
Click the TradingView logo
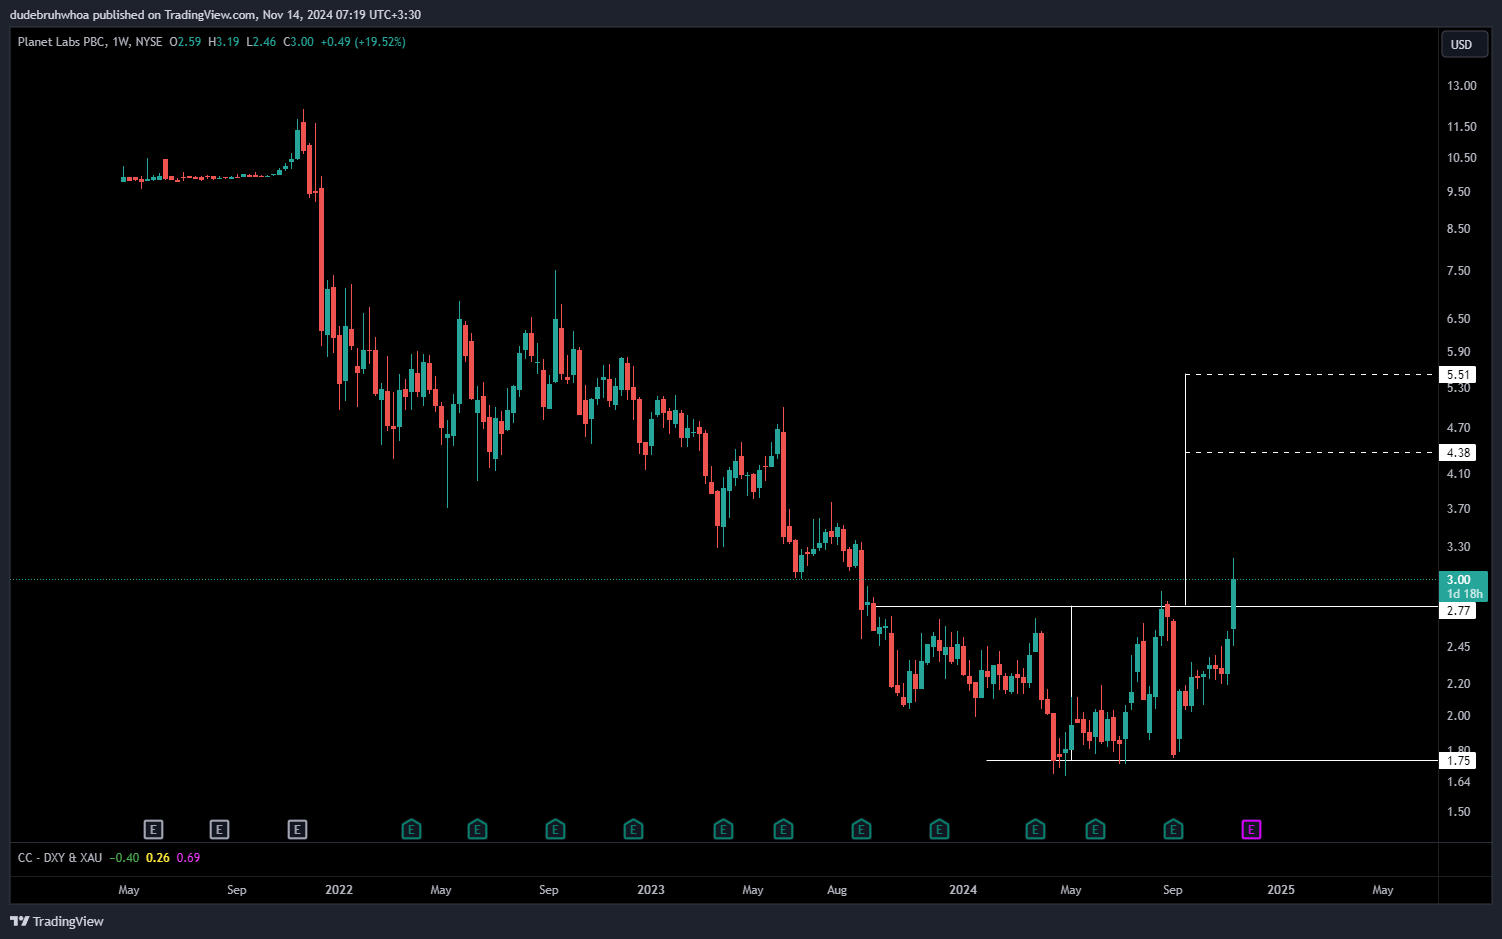pyautogui.click(x=57, y=921)
